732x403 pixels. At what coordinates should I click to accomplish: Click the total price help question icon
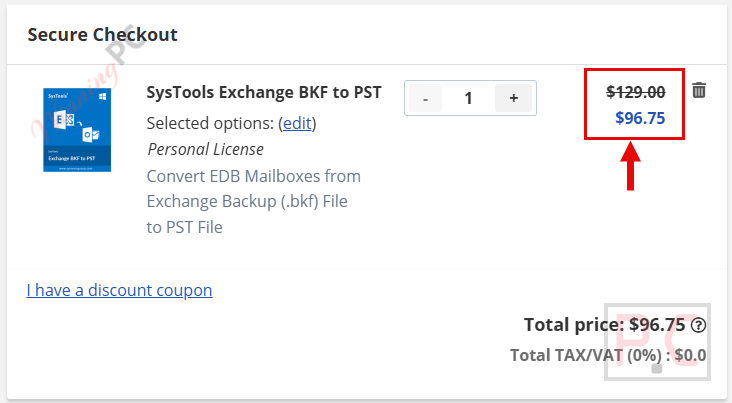pyautogui.click(x=698, y=325)
